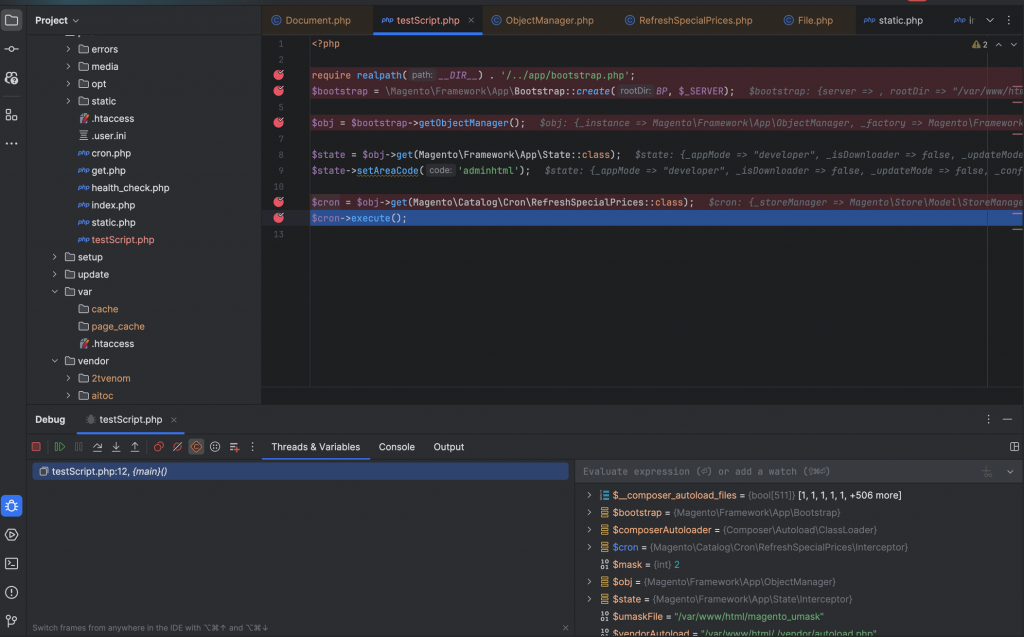
Task: Toggle the breakpoint on line 12
Action: pyautogui.click(x=278, y=218)
